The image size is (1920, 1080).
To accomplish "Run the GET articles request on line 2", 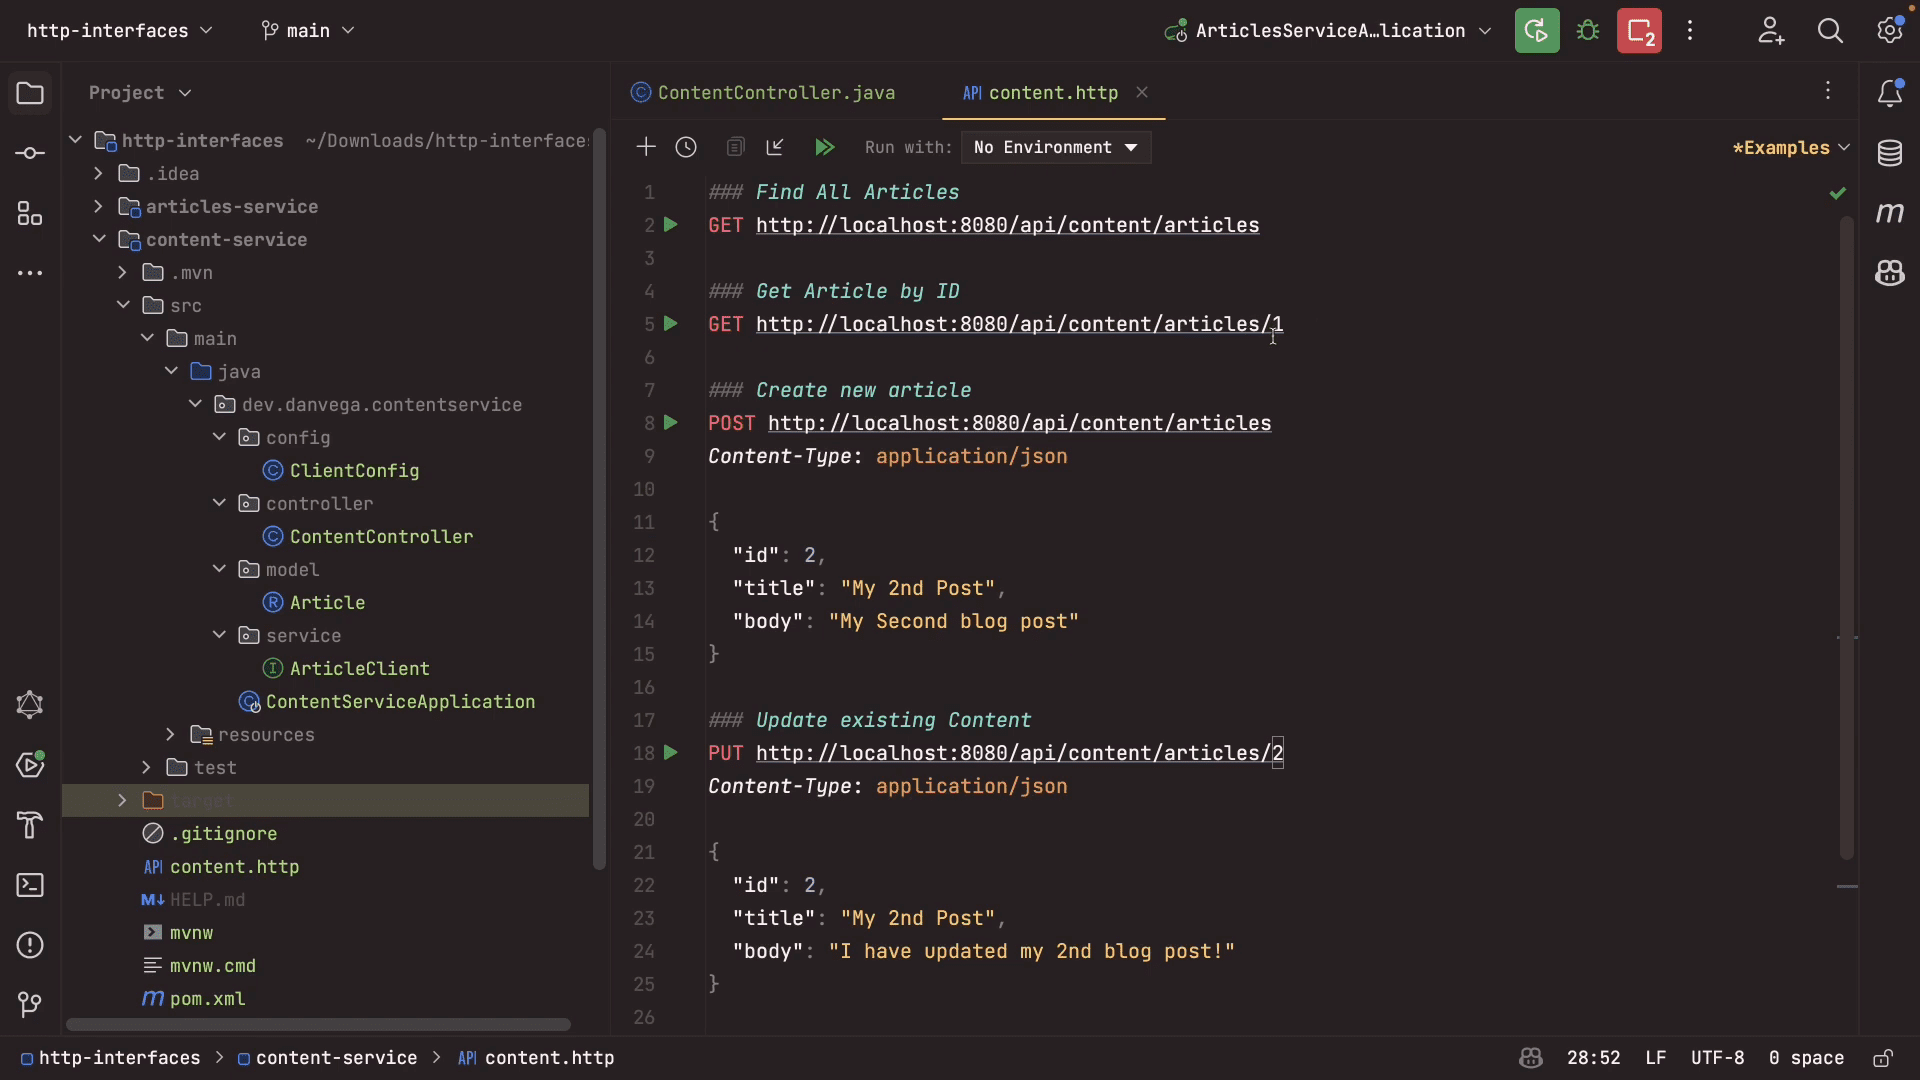I will [x=671, y=225].
